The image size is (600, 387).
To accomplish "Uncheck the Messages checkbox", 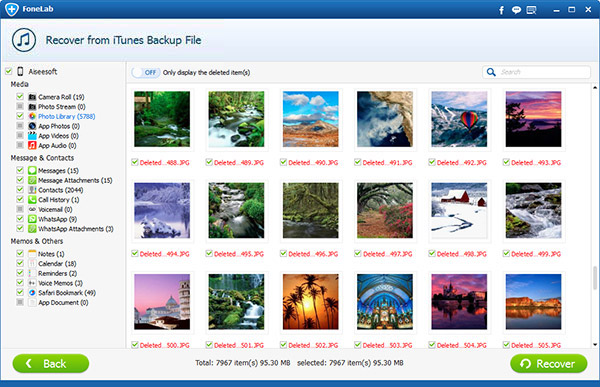I will (x=20, y=170).
